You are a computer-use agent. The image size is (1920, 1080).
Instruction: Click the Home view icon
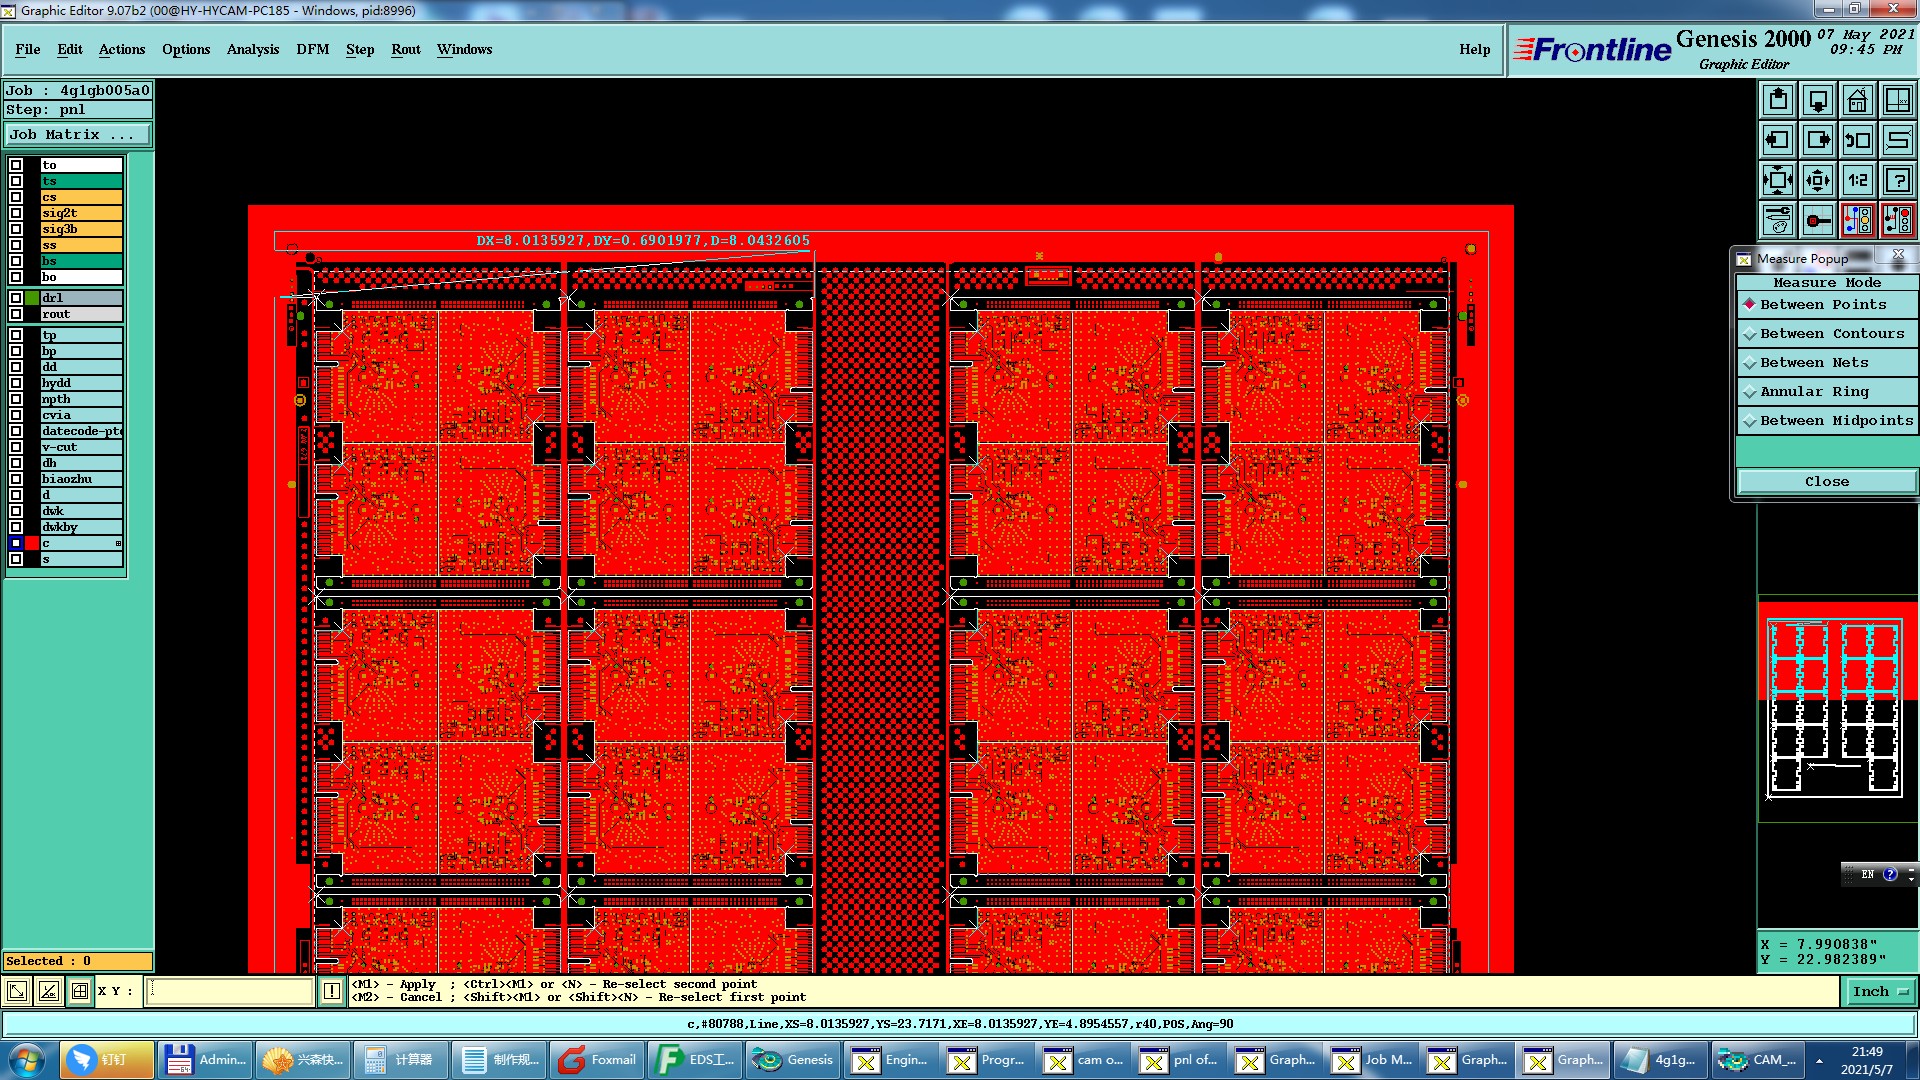coord(1857,100)
